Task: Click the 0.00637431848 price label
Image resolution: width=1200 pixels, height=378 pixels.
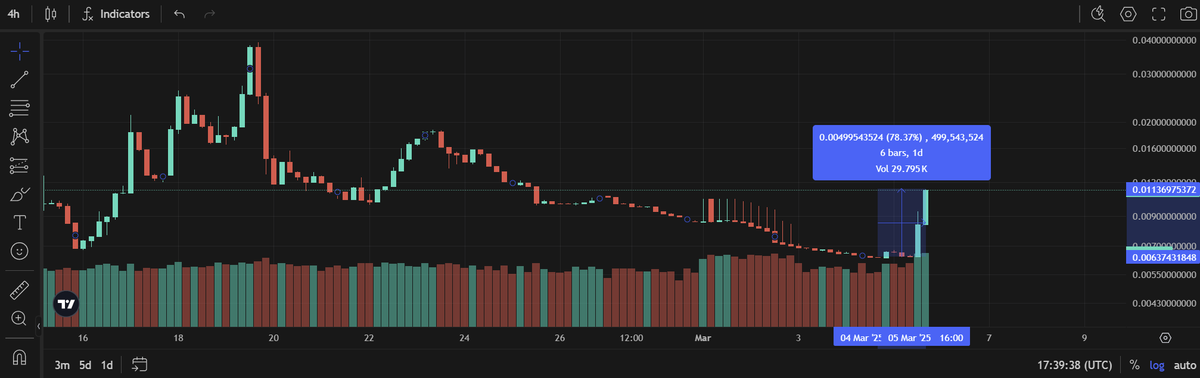Action: (x=1163, y=257)
